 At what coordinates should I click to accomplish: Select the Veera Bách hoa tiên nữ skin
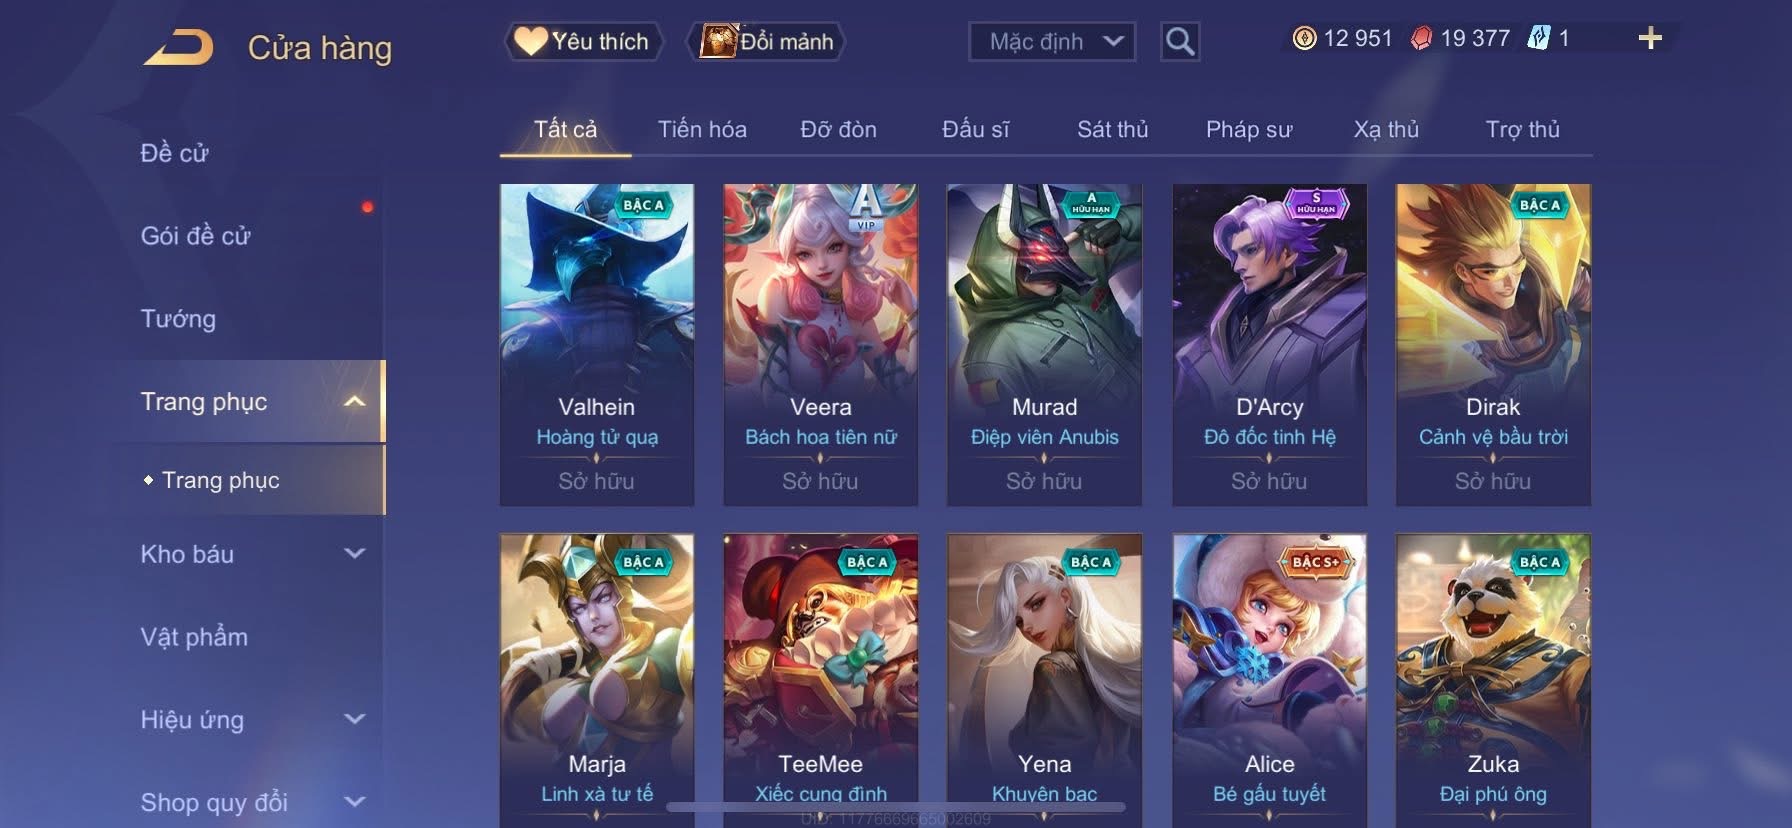821,345
